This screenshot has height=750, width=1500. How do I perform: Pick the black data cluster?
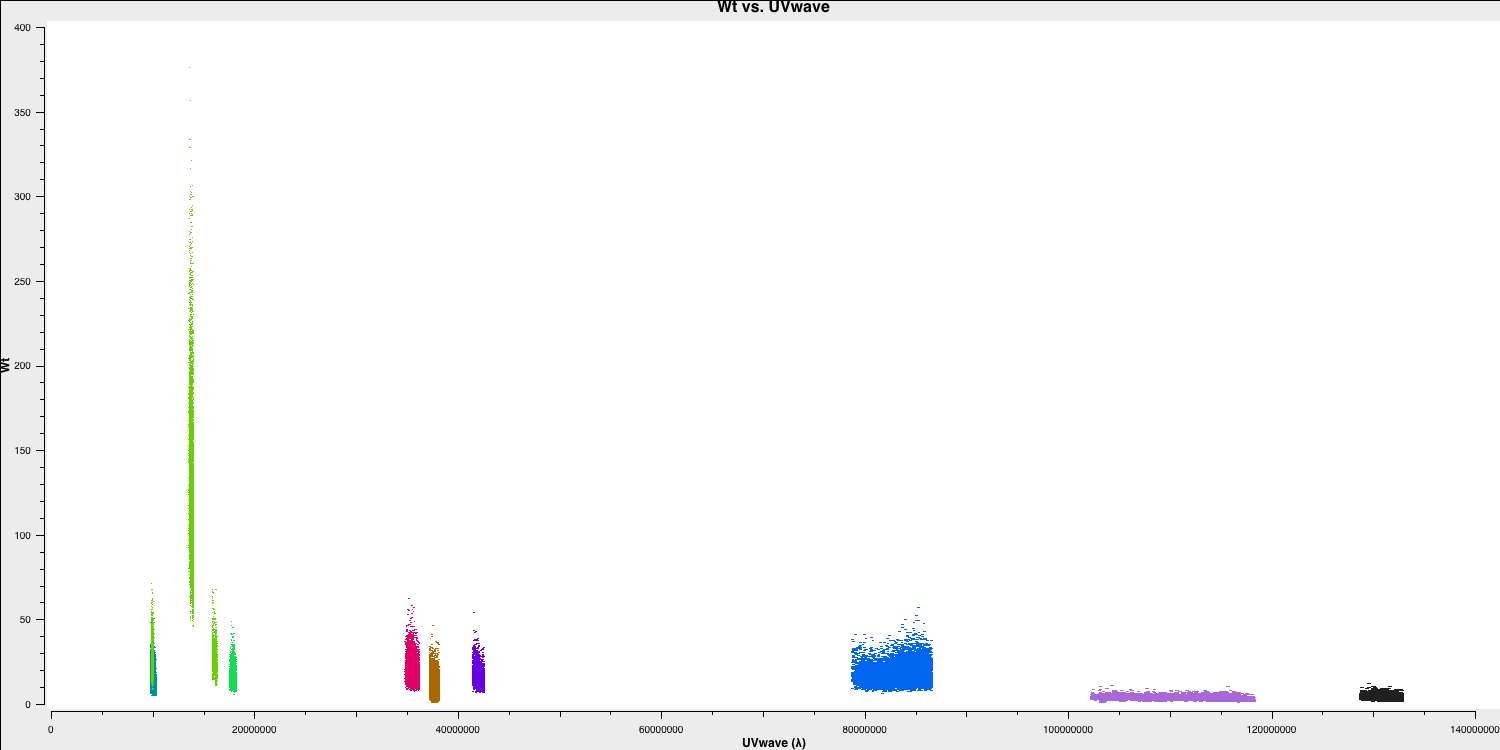1381,694
